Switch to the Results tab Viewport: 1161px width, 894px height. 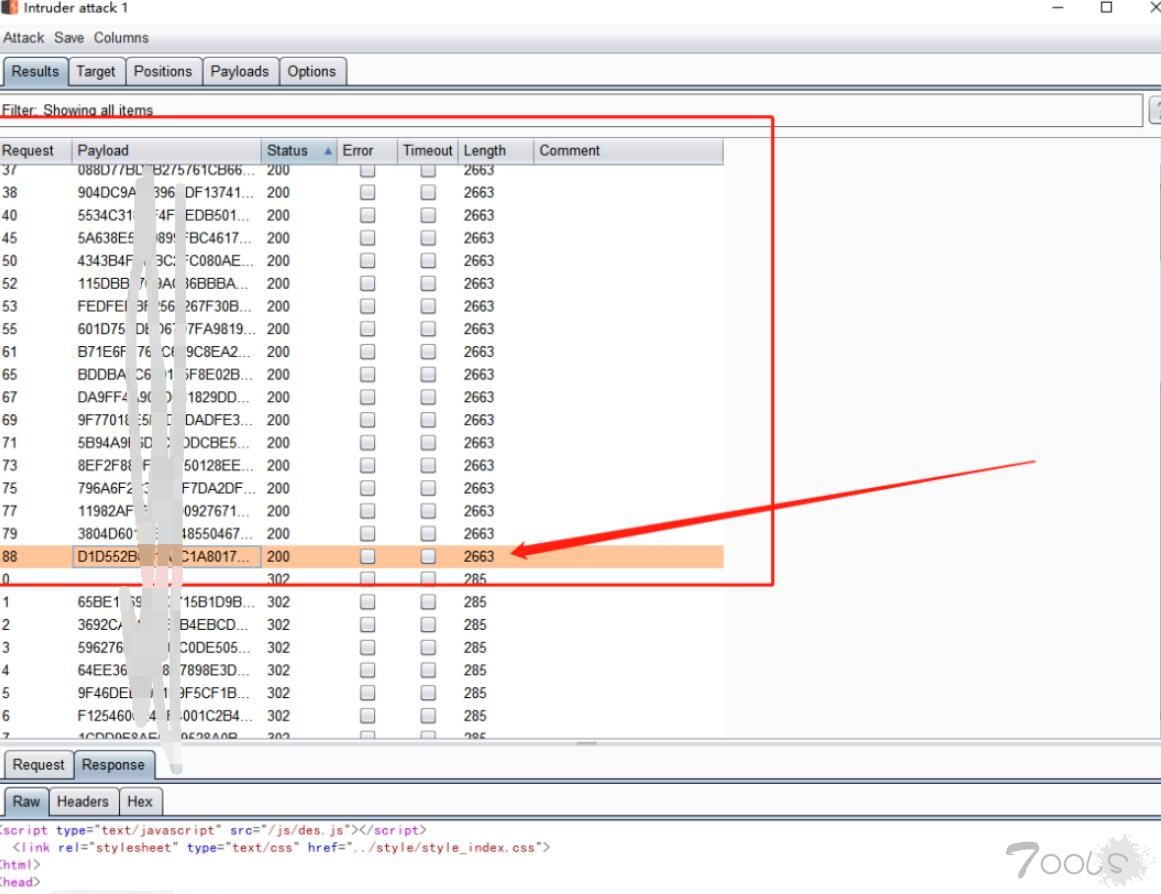[35, 71]
